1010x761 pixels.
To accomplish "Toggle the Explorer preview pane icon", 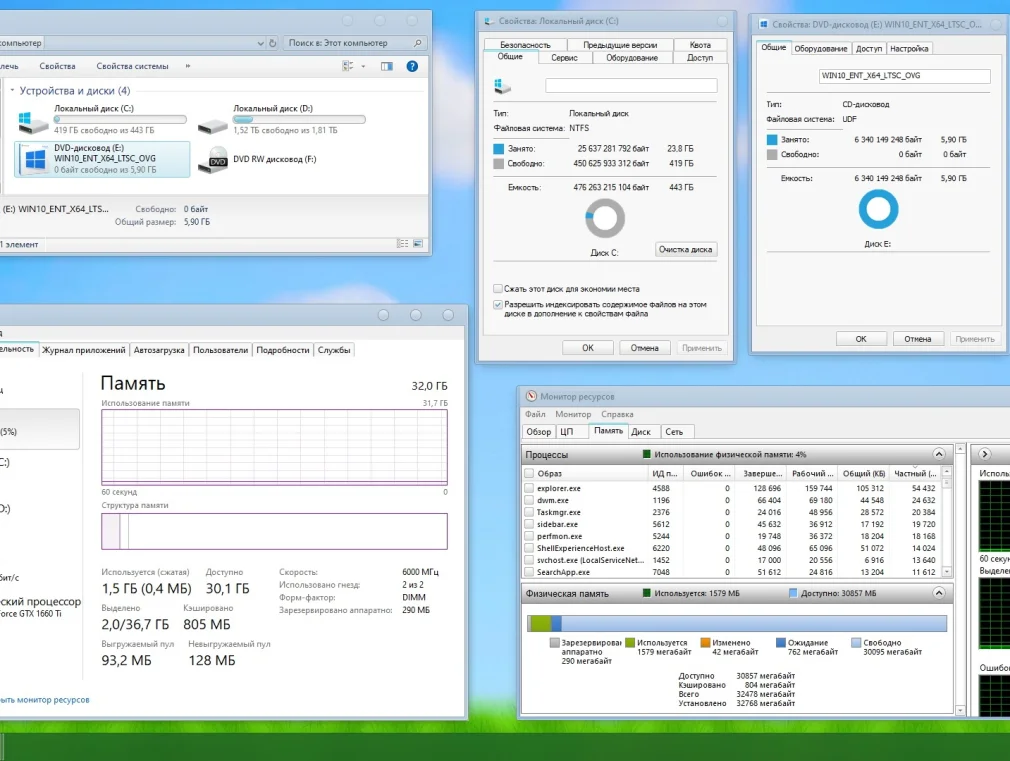I will tap(386, 66).
